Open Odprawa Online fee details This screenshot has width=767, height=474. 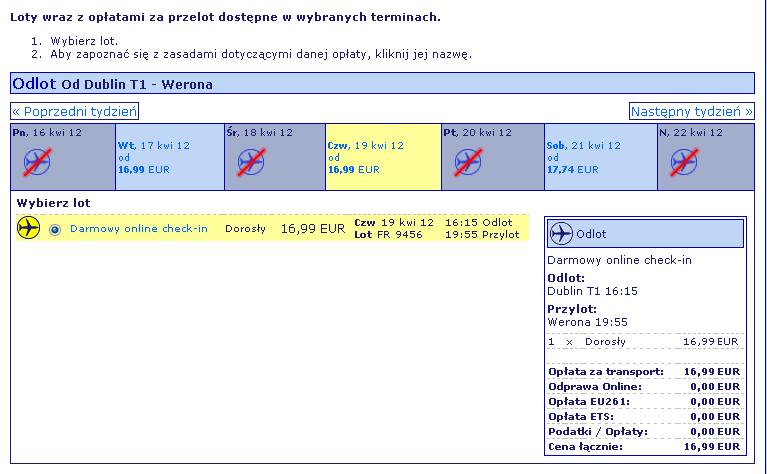pos(595,387)
